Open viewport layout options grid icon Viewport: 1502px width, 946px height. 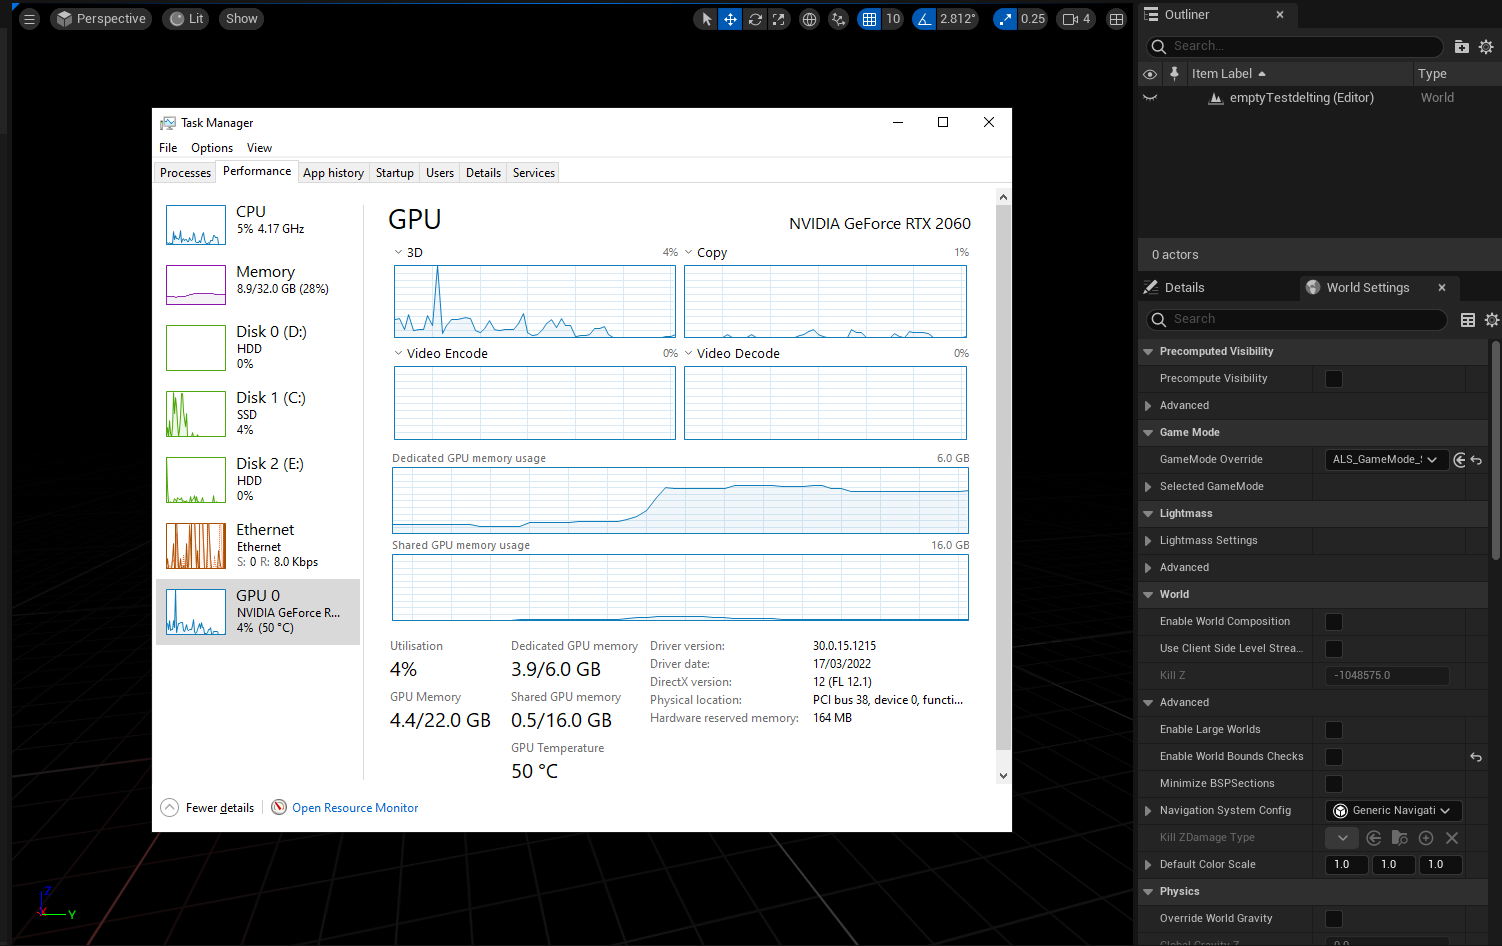(x=1117, y=19)
